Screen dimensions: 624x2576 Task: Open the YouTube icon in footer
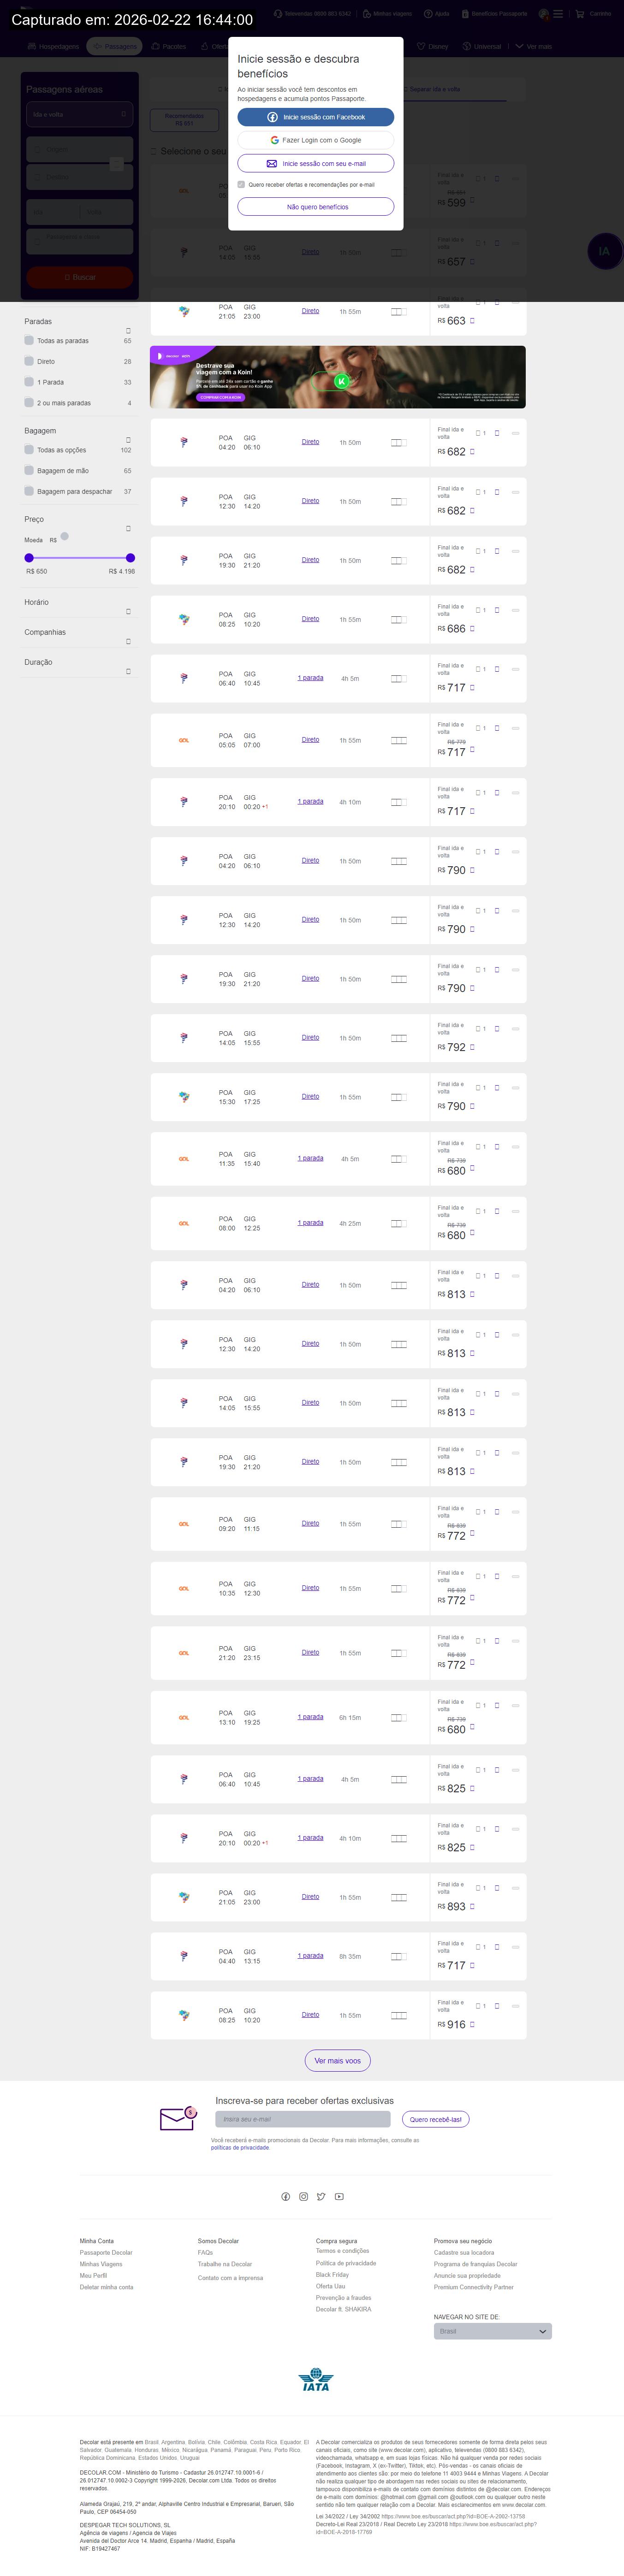[x=339, y=2197]
